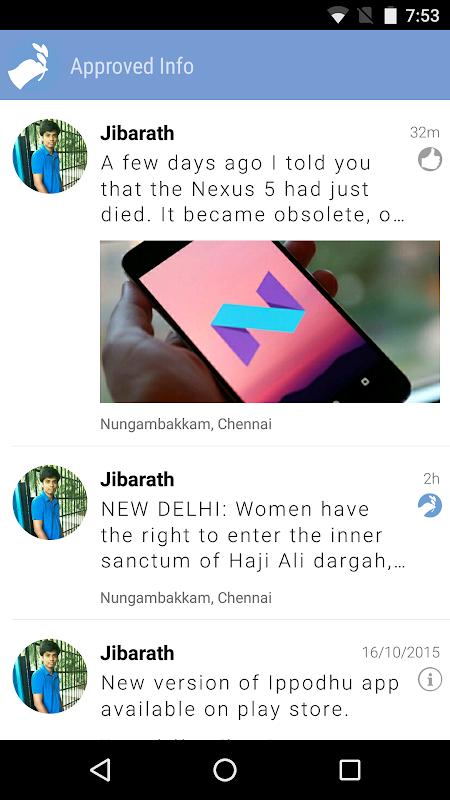Tap Jibarath's avatar on Ippodhu post

[50, 676]
